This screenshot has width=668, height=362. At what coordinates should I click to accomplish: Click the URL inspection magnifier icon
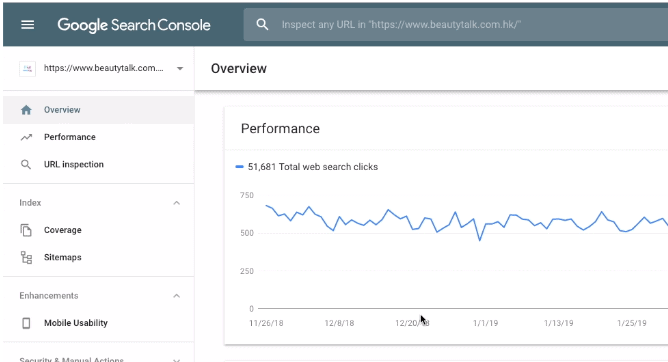[26, 164]
